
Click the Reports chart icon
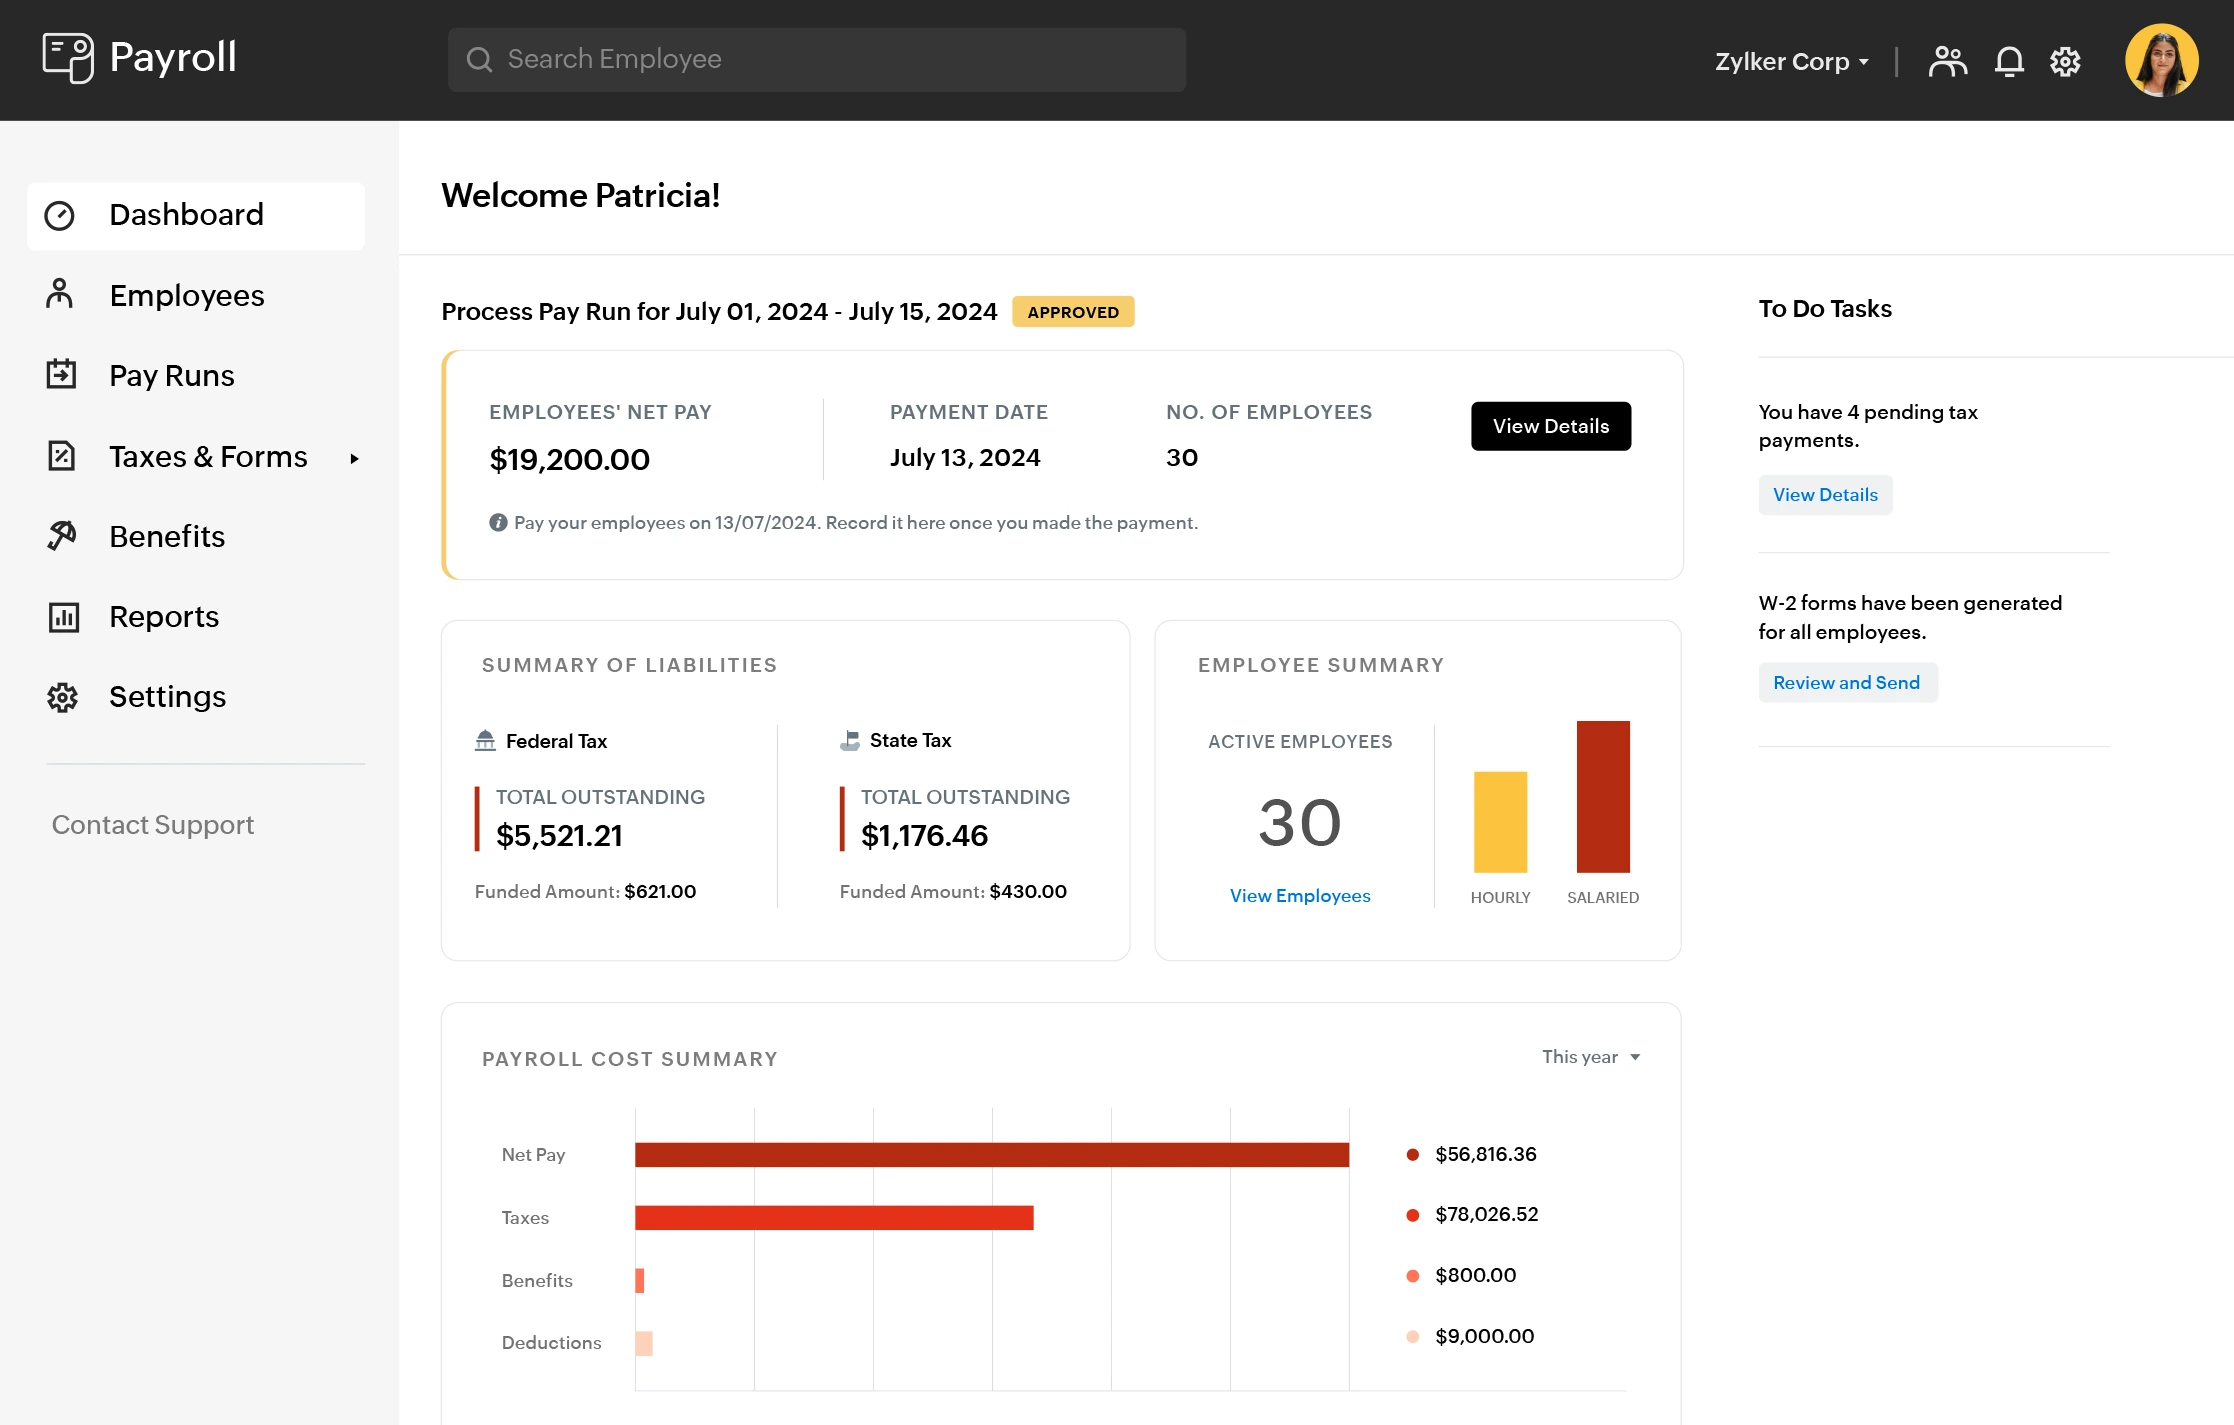pos(63,617)
